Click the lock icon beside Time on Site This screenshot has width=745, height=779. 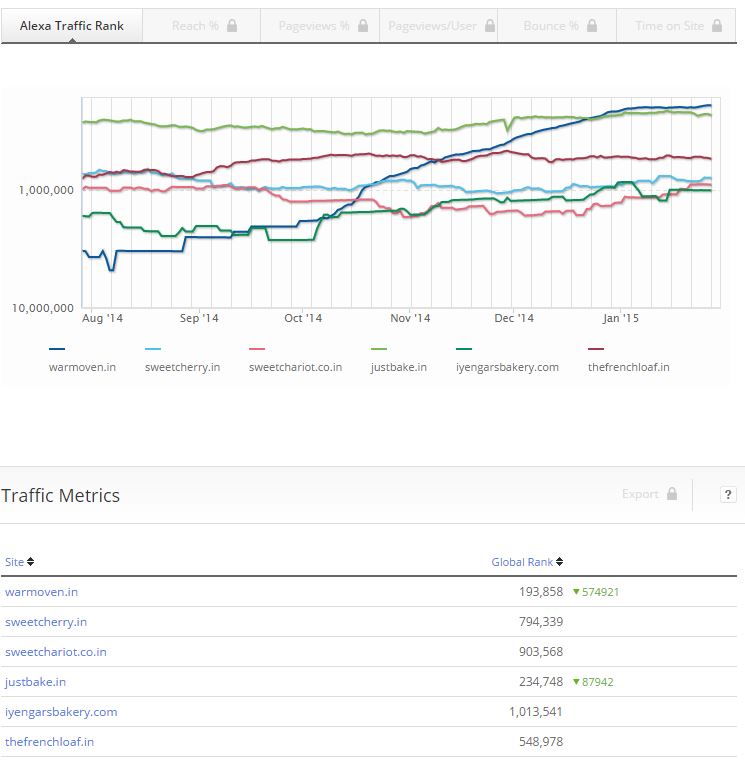[717, 25]
